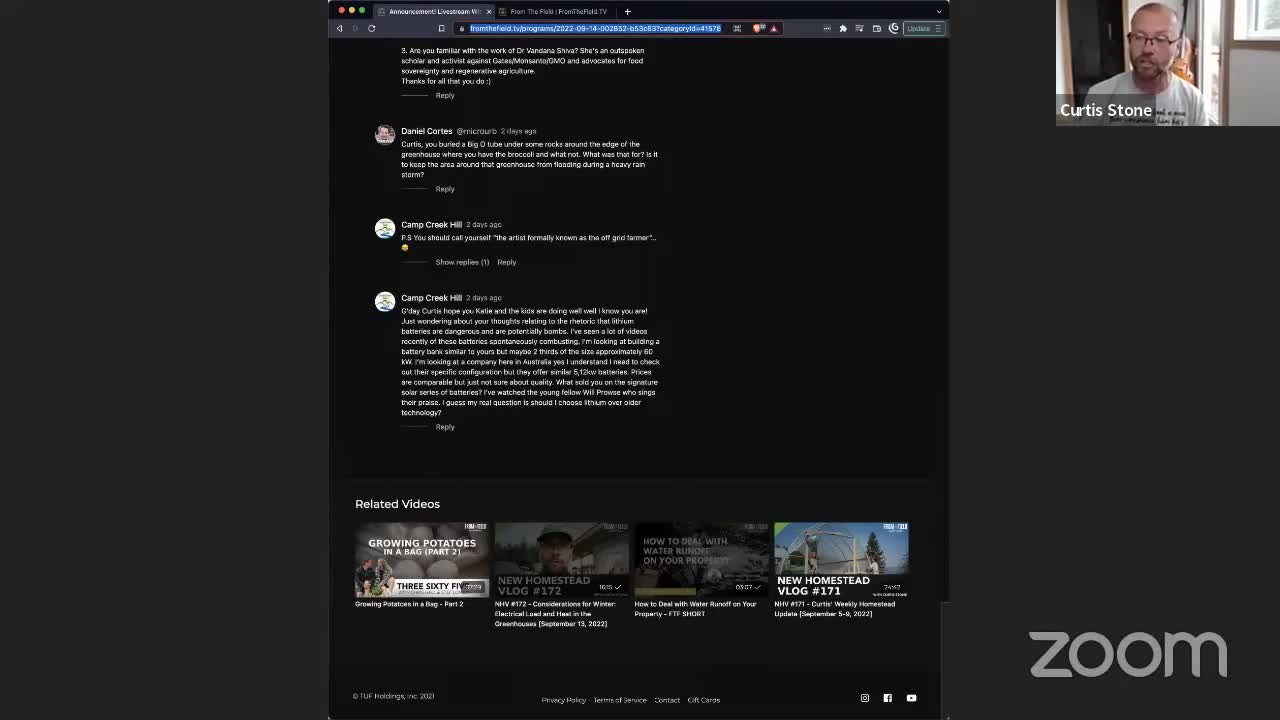This screenshot has width=1280, height=720.
Task: Open YouTube via the footer icon
Action: (911, 698)
